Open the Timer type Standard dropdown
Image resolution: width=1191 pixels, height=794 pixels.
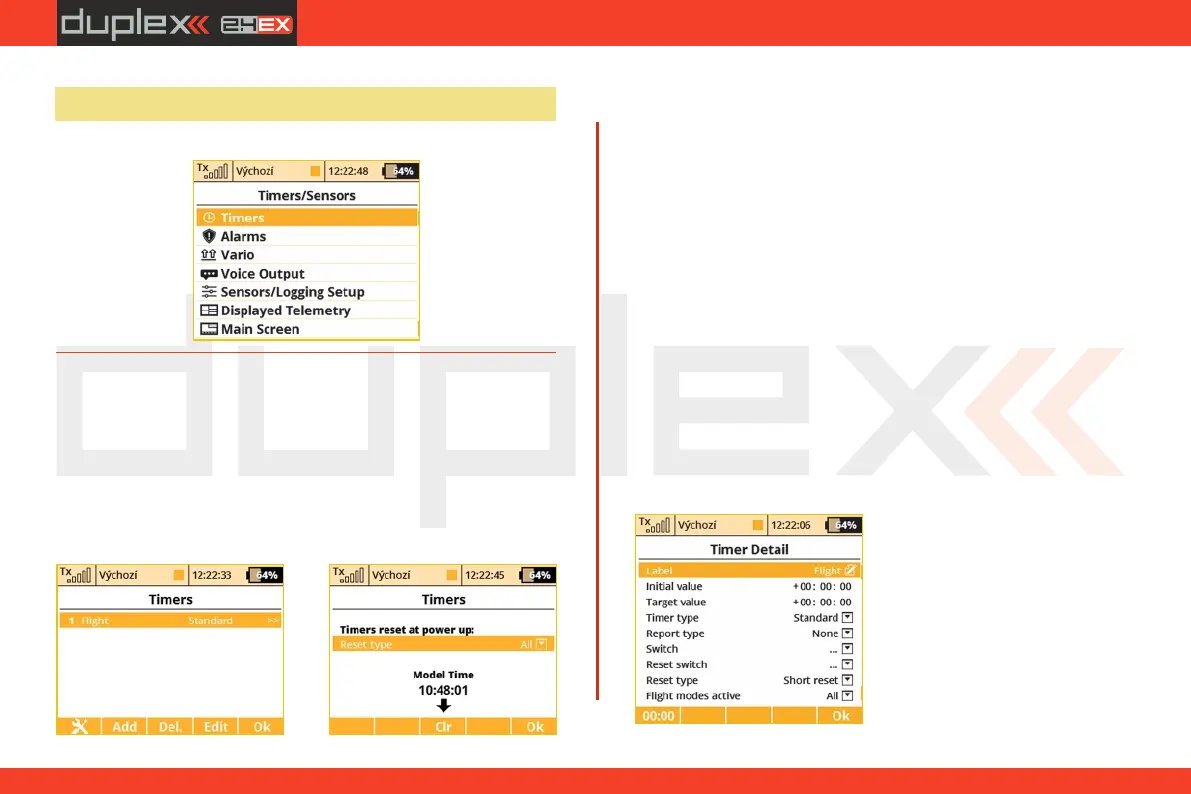pyautogui.click(x=848, y=618)
